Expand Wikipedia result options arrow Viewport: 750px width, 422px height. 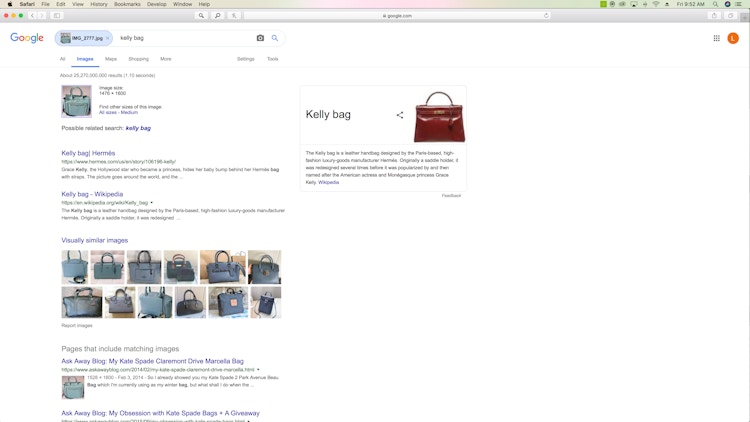152,203
